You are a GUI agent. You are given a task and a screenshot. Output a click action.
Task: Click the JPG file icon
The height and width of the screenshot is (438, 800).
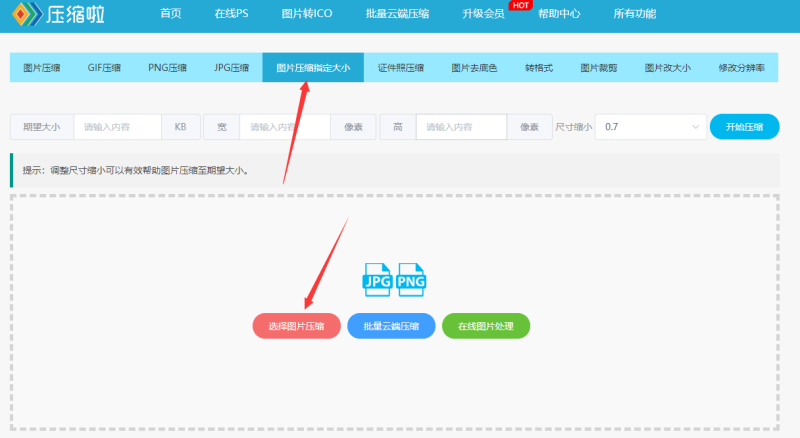pyautogui.click(x=377, y=280)
